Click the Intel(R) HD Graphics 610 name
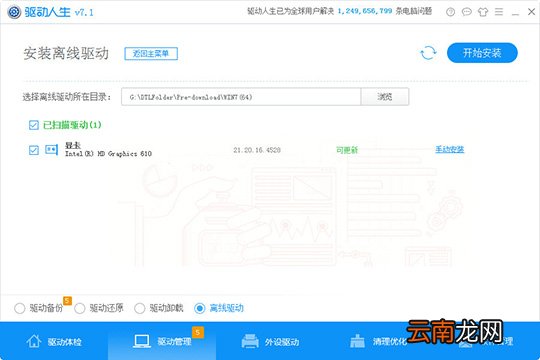This screenshot has width=540, height=360. point(108,154)
